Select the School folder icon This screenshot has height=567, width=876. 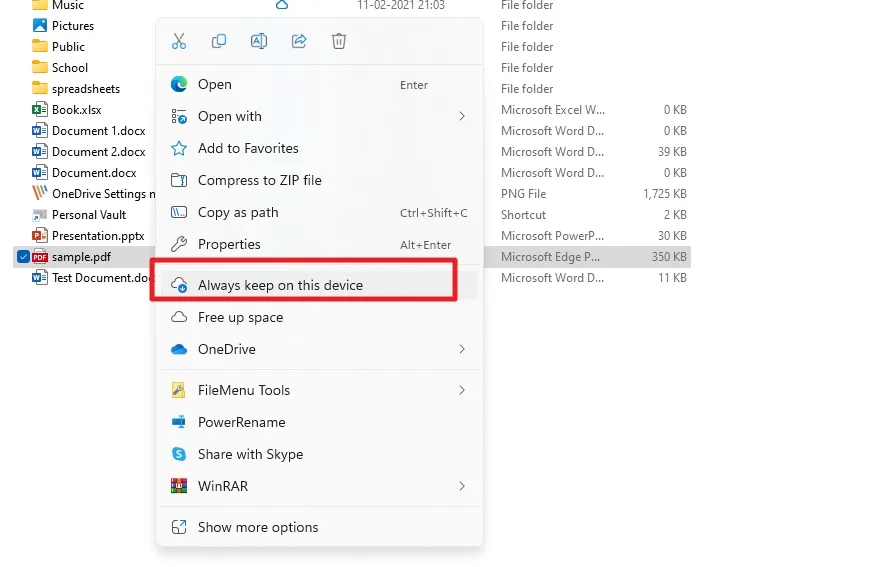pyautogui.click(x=40, y=68)
